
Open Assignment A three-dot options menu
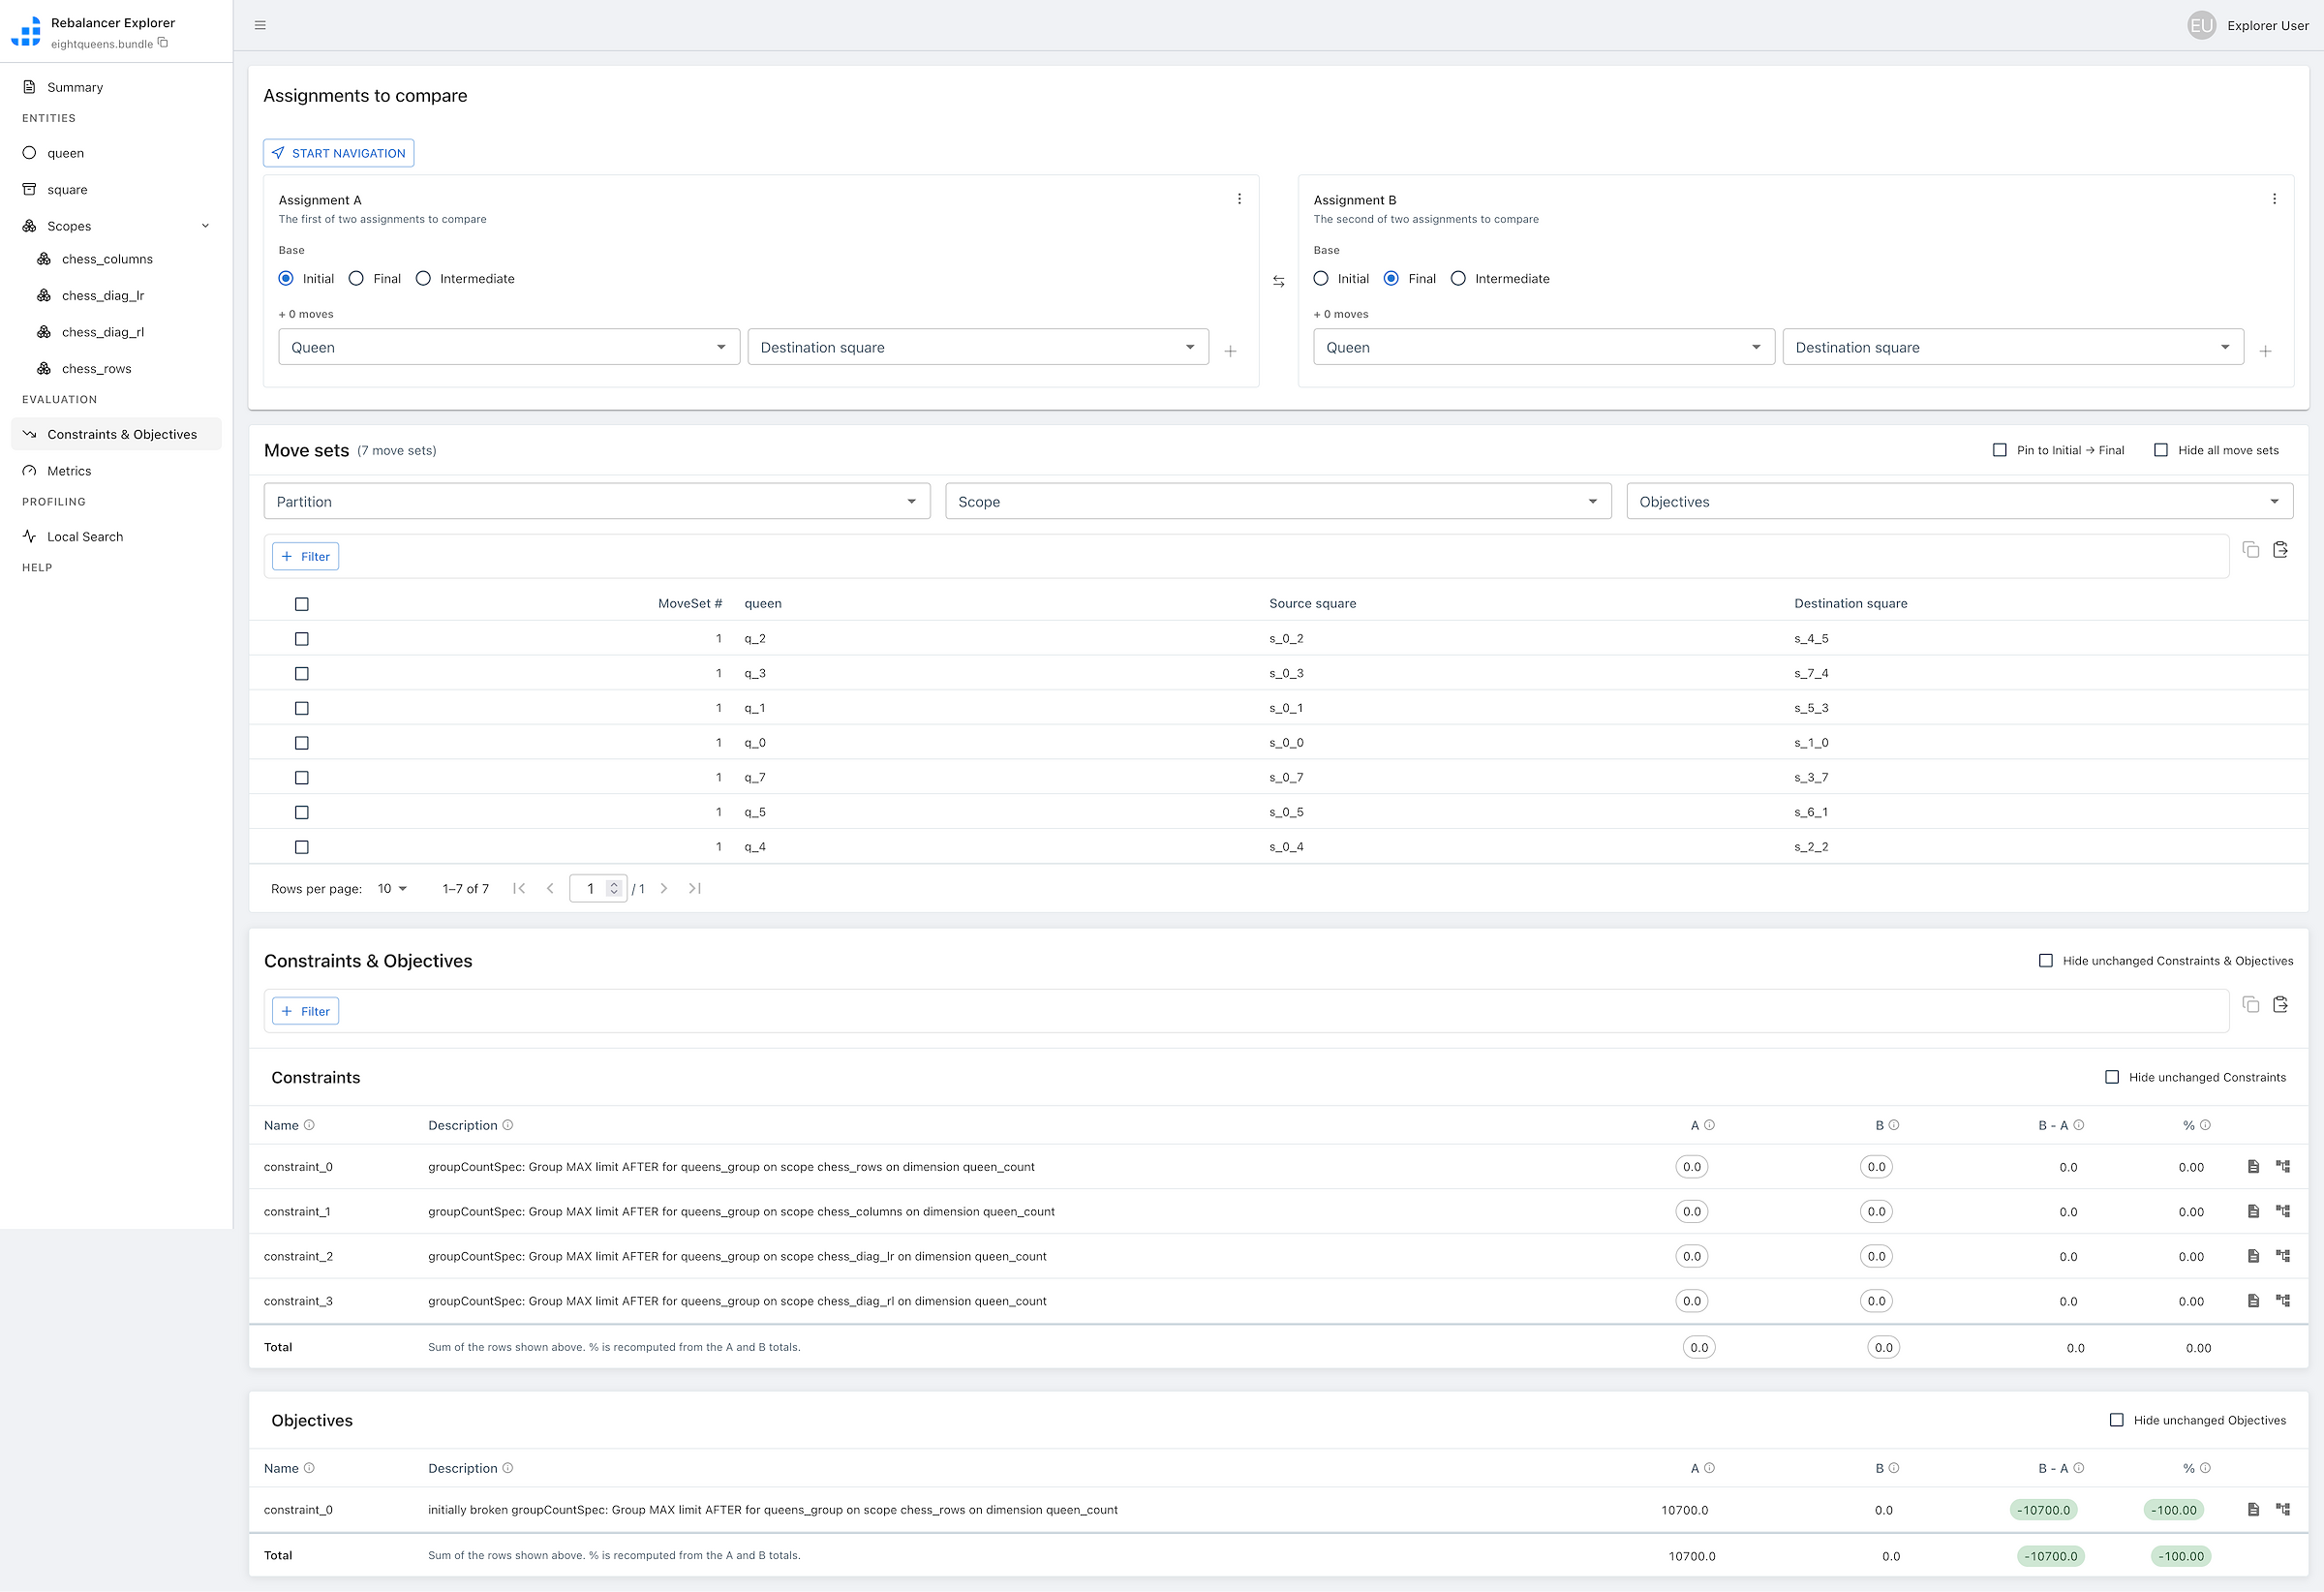1239,199
